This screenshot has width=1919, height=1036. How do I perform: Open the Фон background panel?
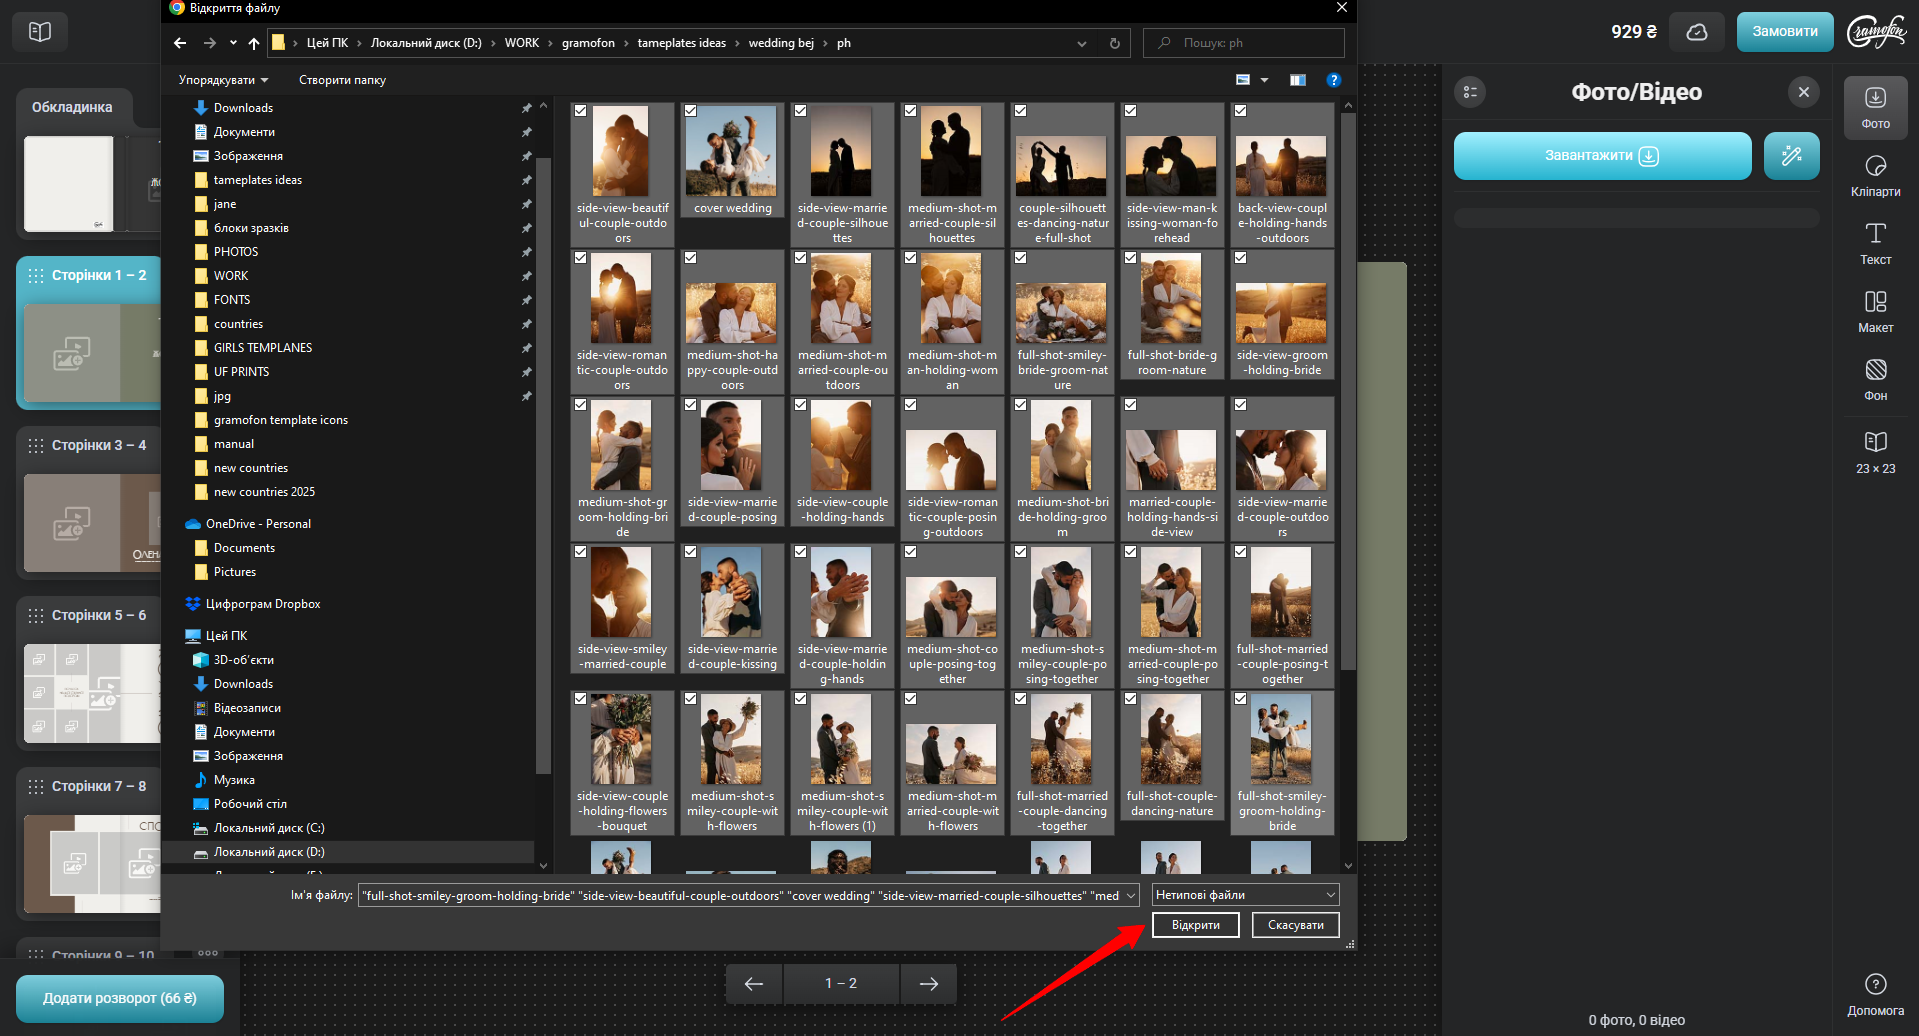click(1875, 380)
